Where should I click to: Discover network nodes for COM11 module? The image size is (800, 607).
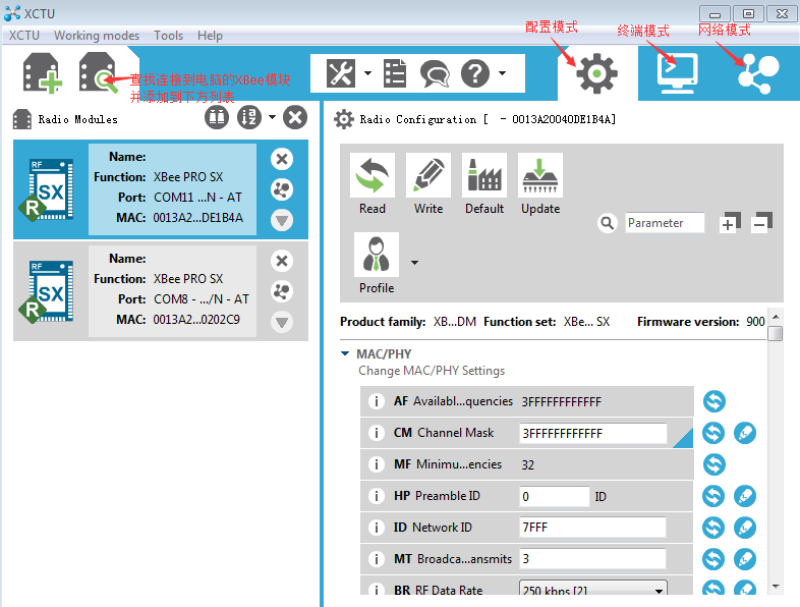(282, 189)
